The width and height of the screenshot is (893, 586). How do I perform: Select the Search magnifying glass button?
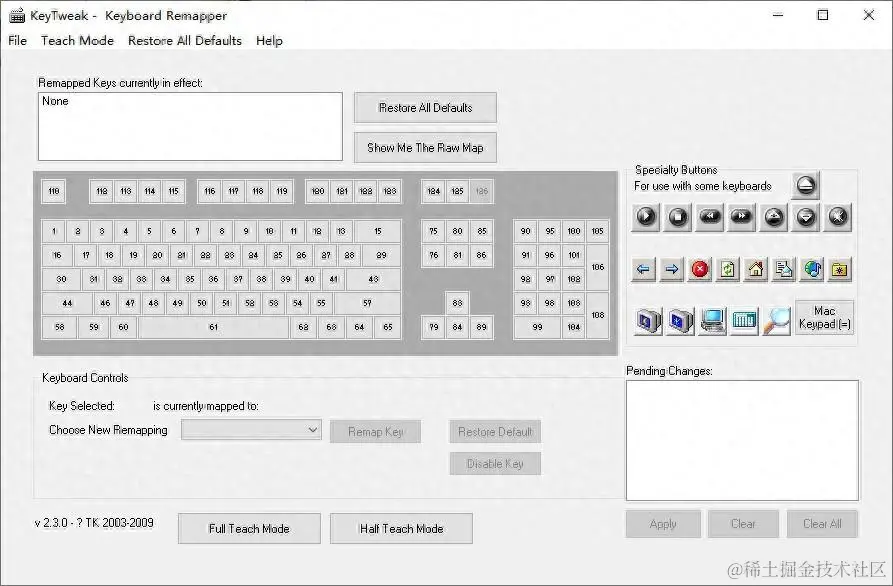click(777, 320)
